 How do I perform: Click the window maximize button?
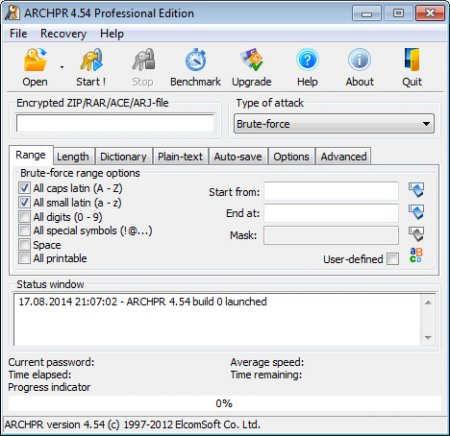tap(398, 13)
